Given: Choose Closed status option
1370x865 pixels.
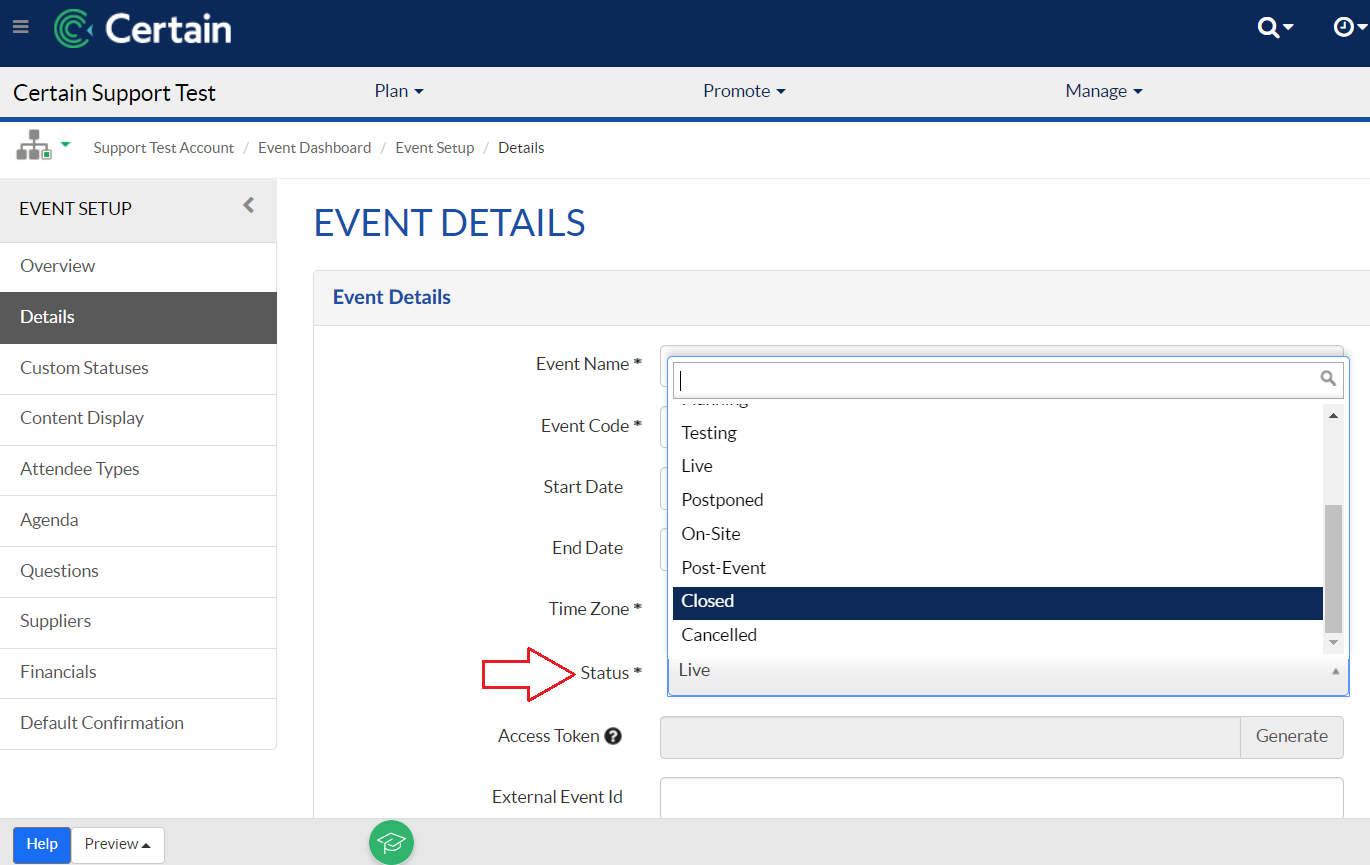Looking at the screenshot, I should (x=998, y=601).
